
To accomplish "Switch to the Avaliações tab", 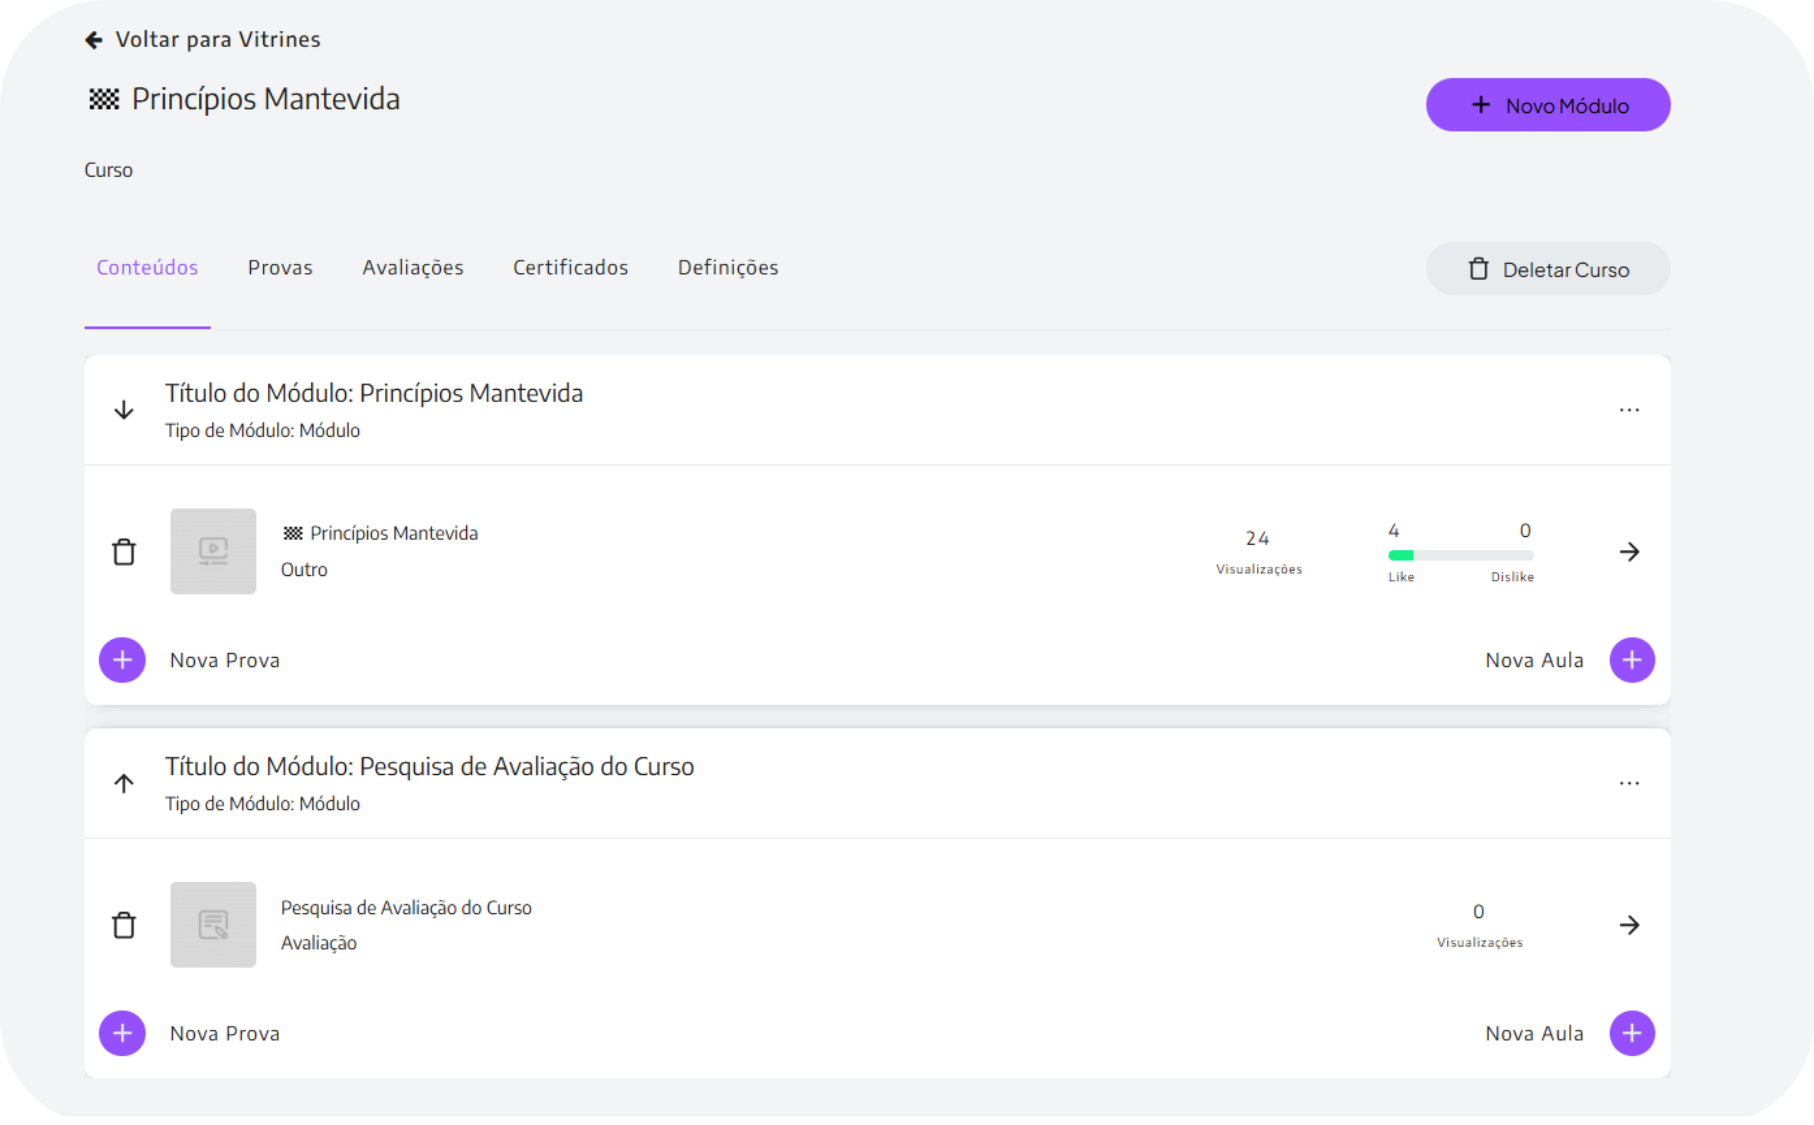I will (x=413, y=268).
